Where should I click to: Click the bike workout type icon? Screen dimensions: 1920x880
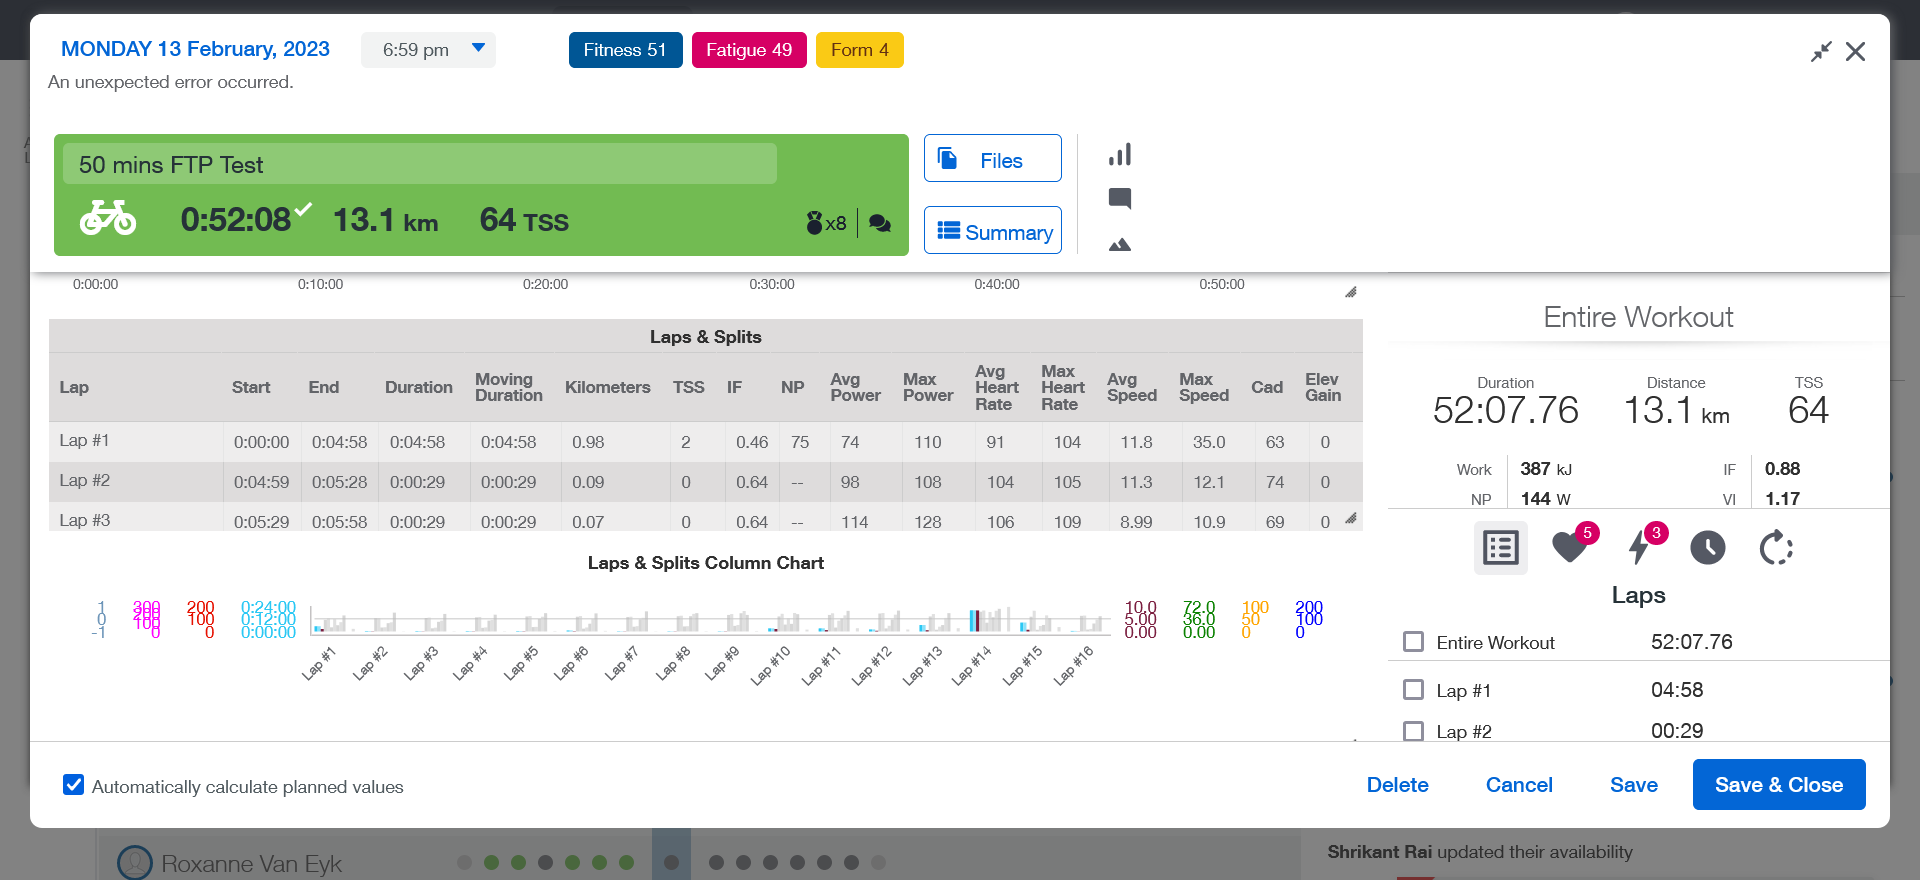108,218
